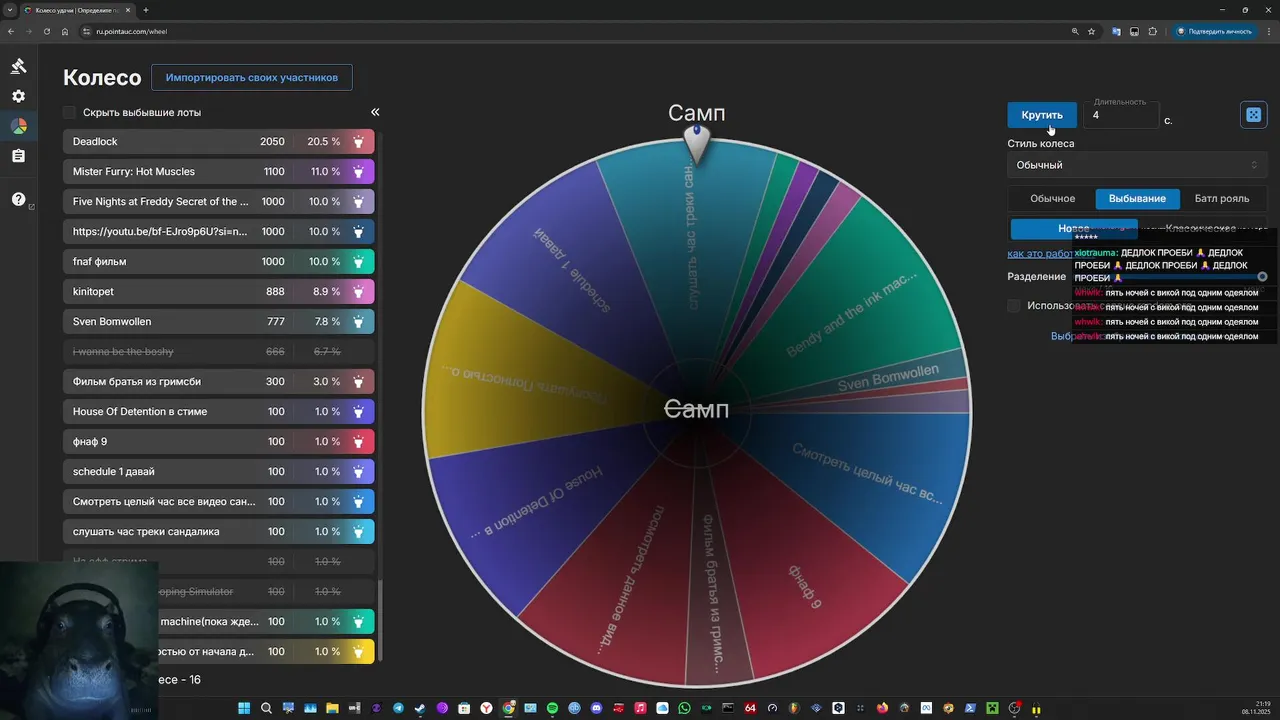
Task: Click highlight icon for Five Nights at Freddy row
Action: [x=359, y=202]
